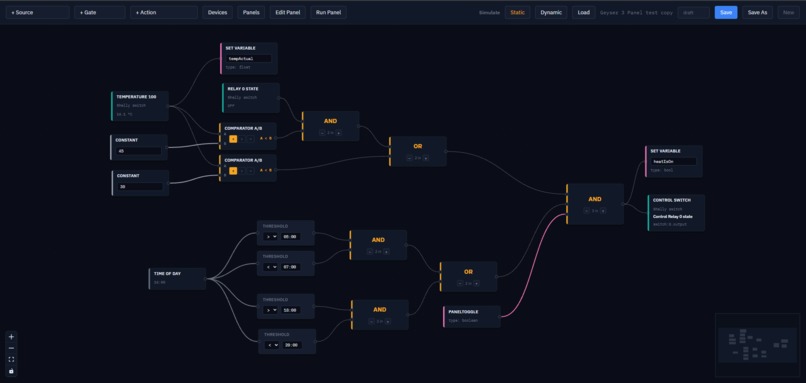Toggle highlighted operator in comparator wired to Constant 45
Viewport: 806px width, 383px height.
point(233,139)
